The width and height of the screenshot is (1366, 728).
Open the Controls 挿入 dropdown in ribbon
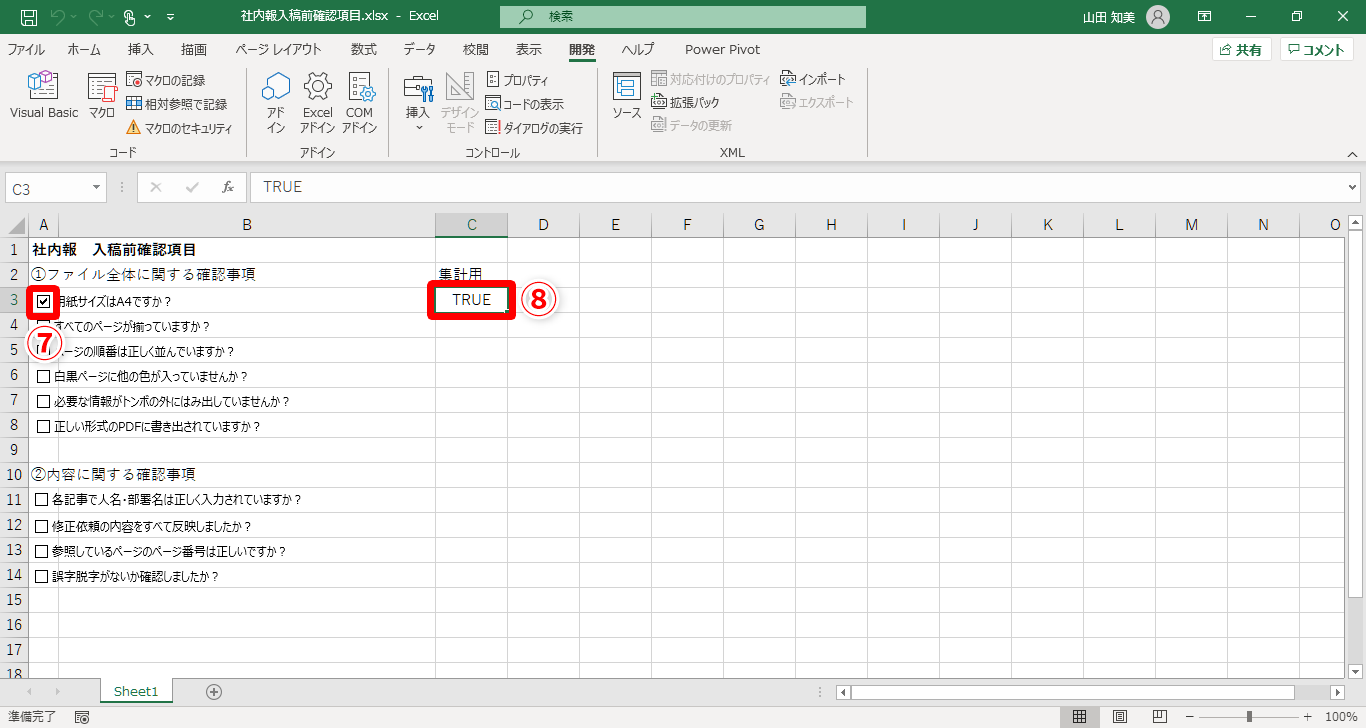pyautogui.click(x=418, y=102)
